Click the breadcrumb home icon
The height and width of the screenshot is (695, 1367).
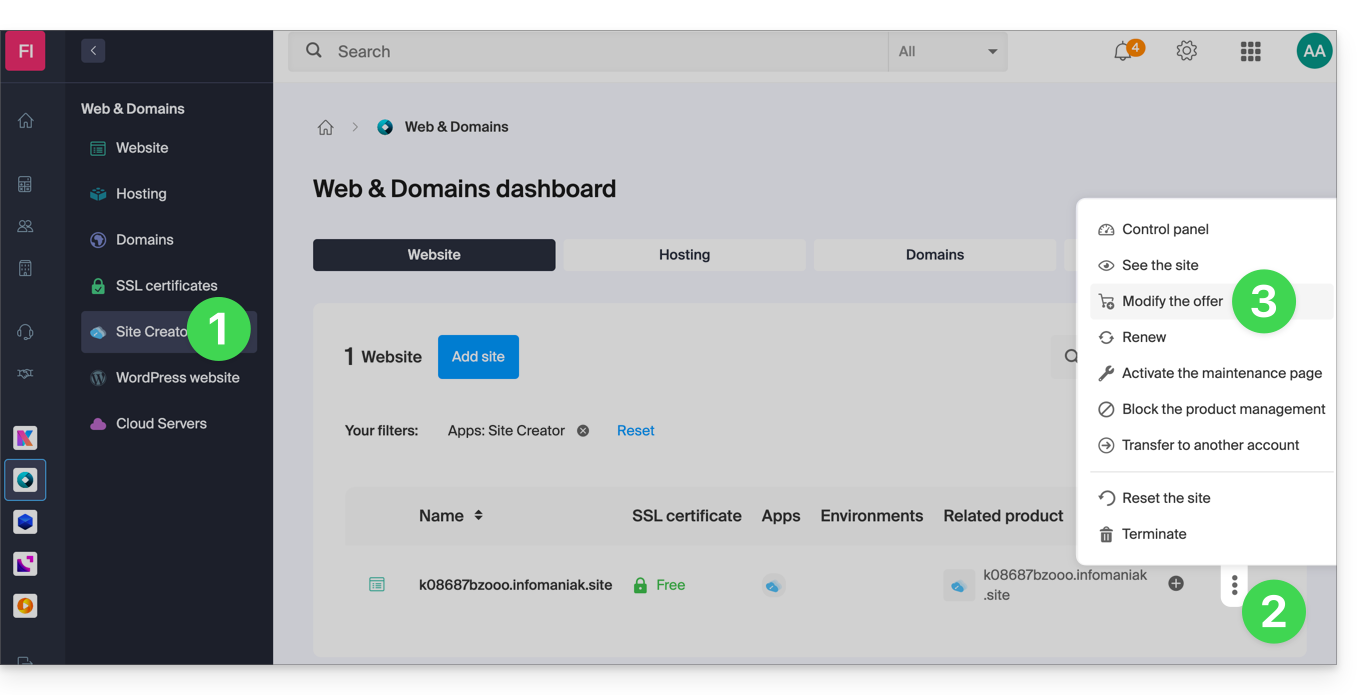(x=326, y=127)
